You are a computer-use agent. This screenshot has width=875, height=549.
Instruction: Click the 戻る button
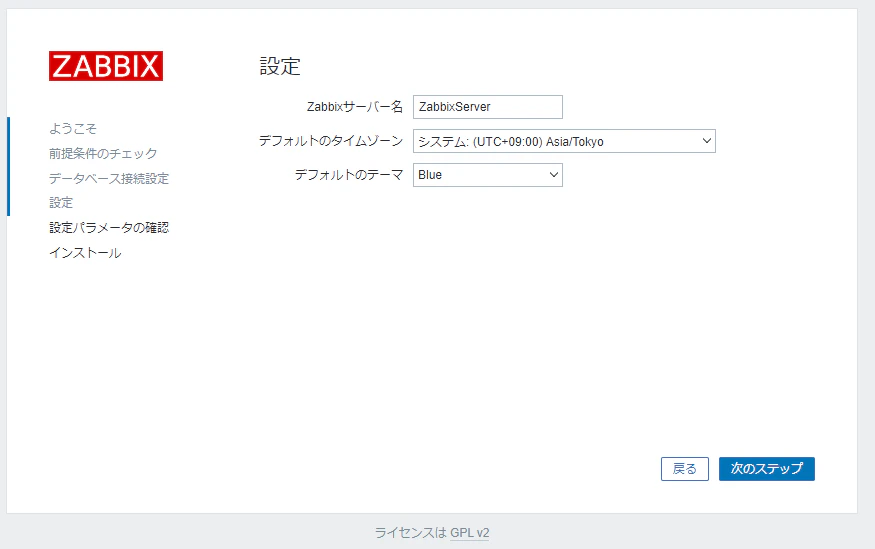pyautogui.click(x=685, y=469)
